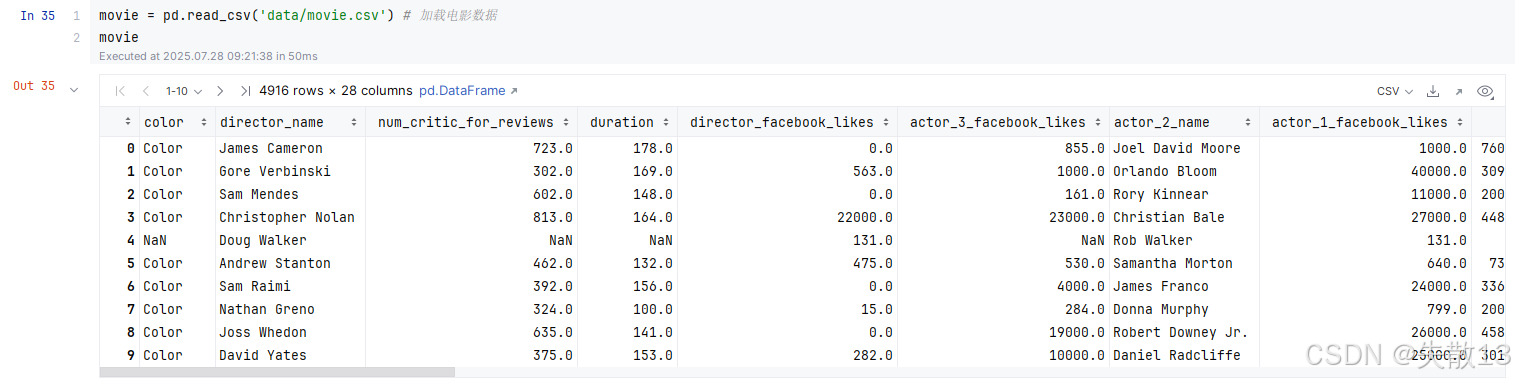Select cell 'James Cameron'
Screen dimensions: 1515x381
point(271,148)
